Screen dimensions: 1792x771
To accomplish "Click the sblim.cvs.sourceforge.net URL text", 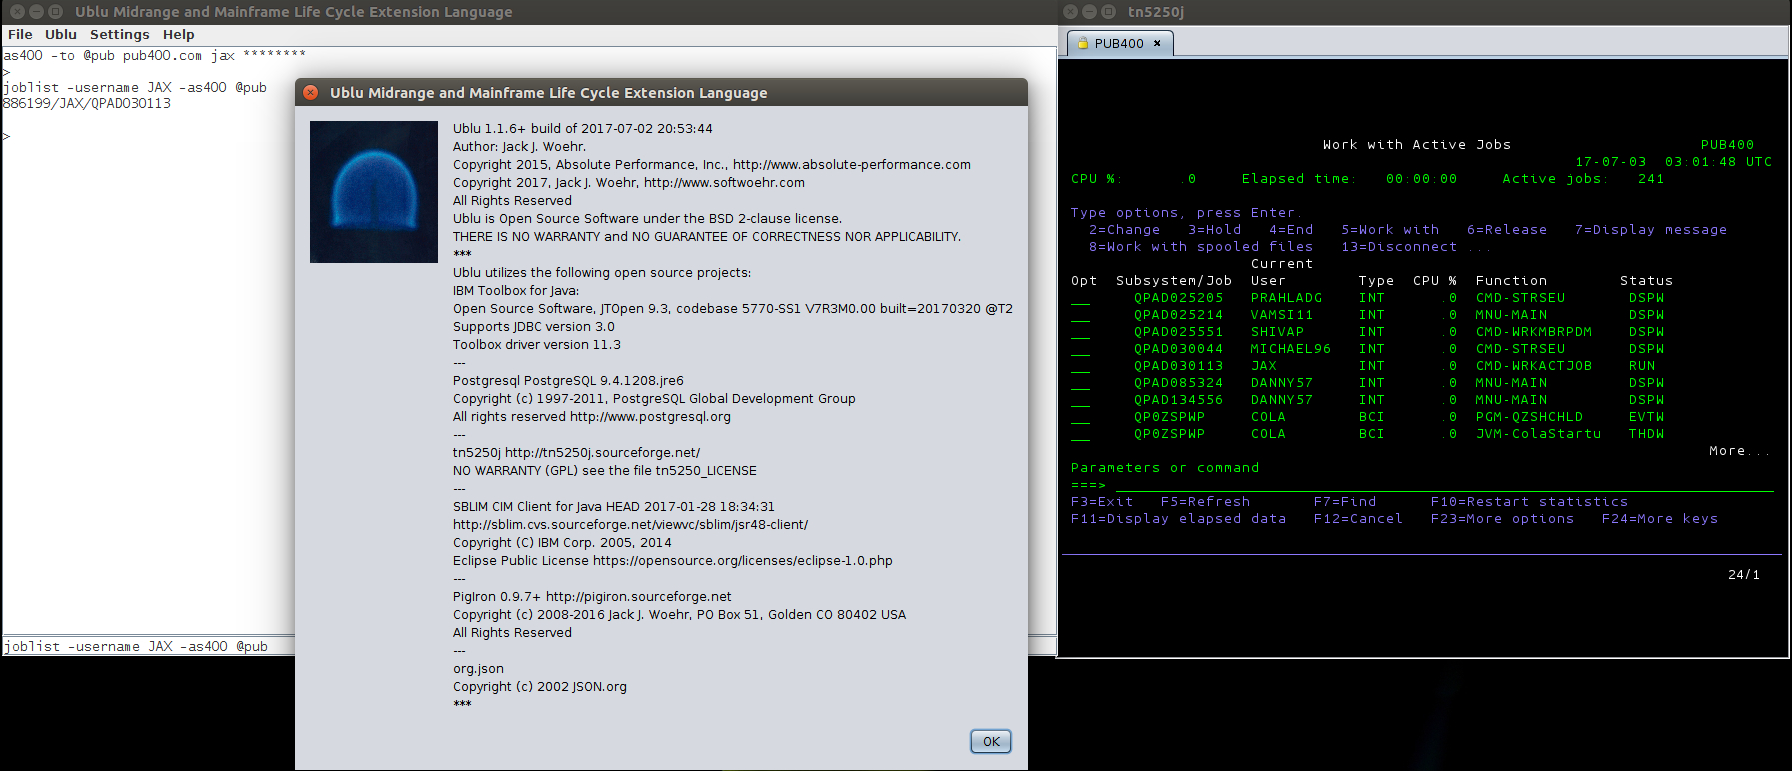I will (x=630, y=525).
